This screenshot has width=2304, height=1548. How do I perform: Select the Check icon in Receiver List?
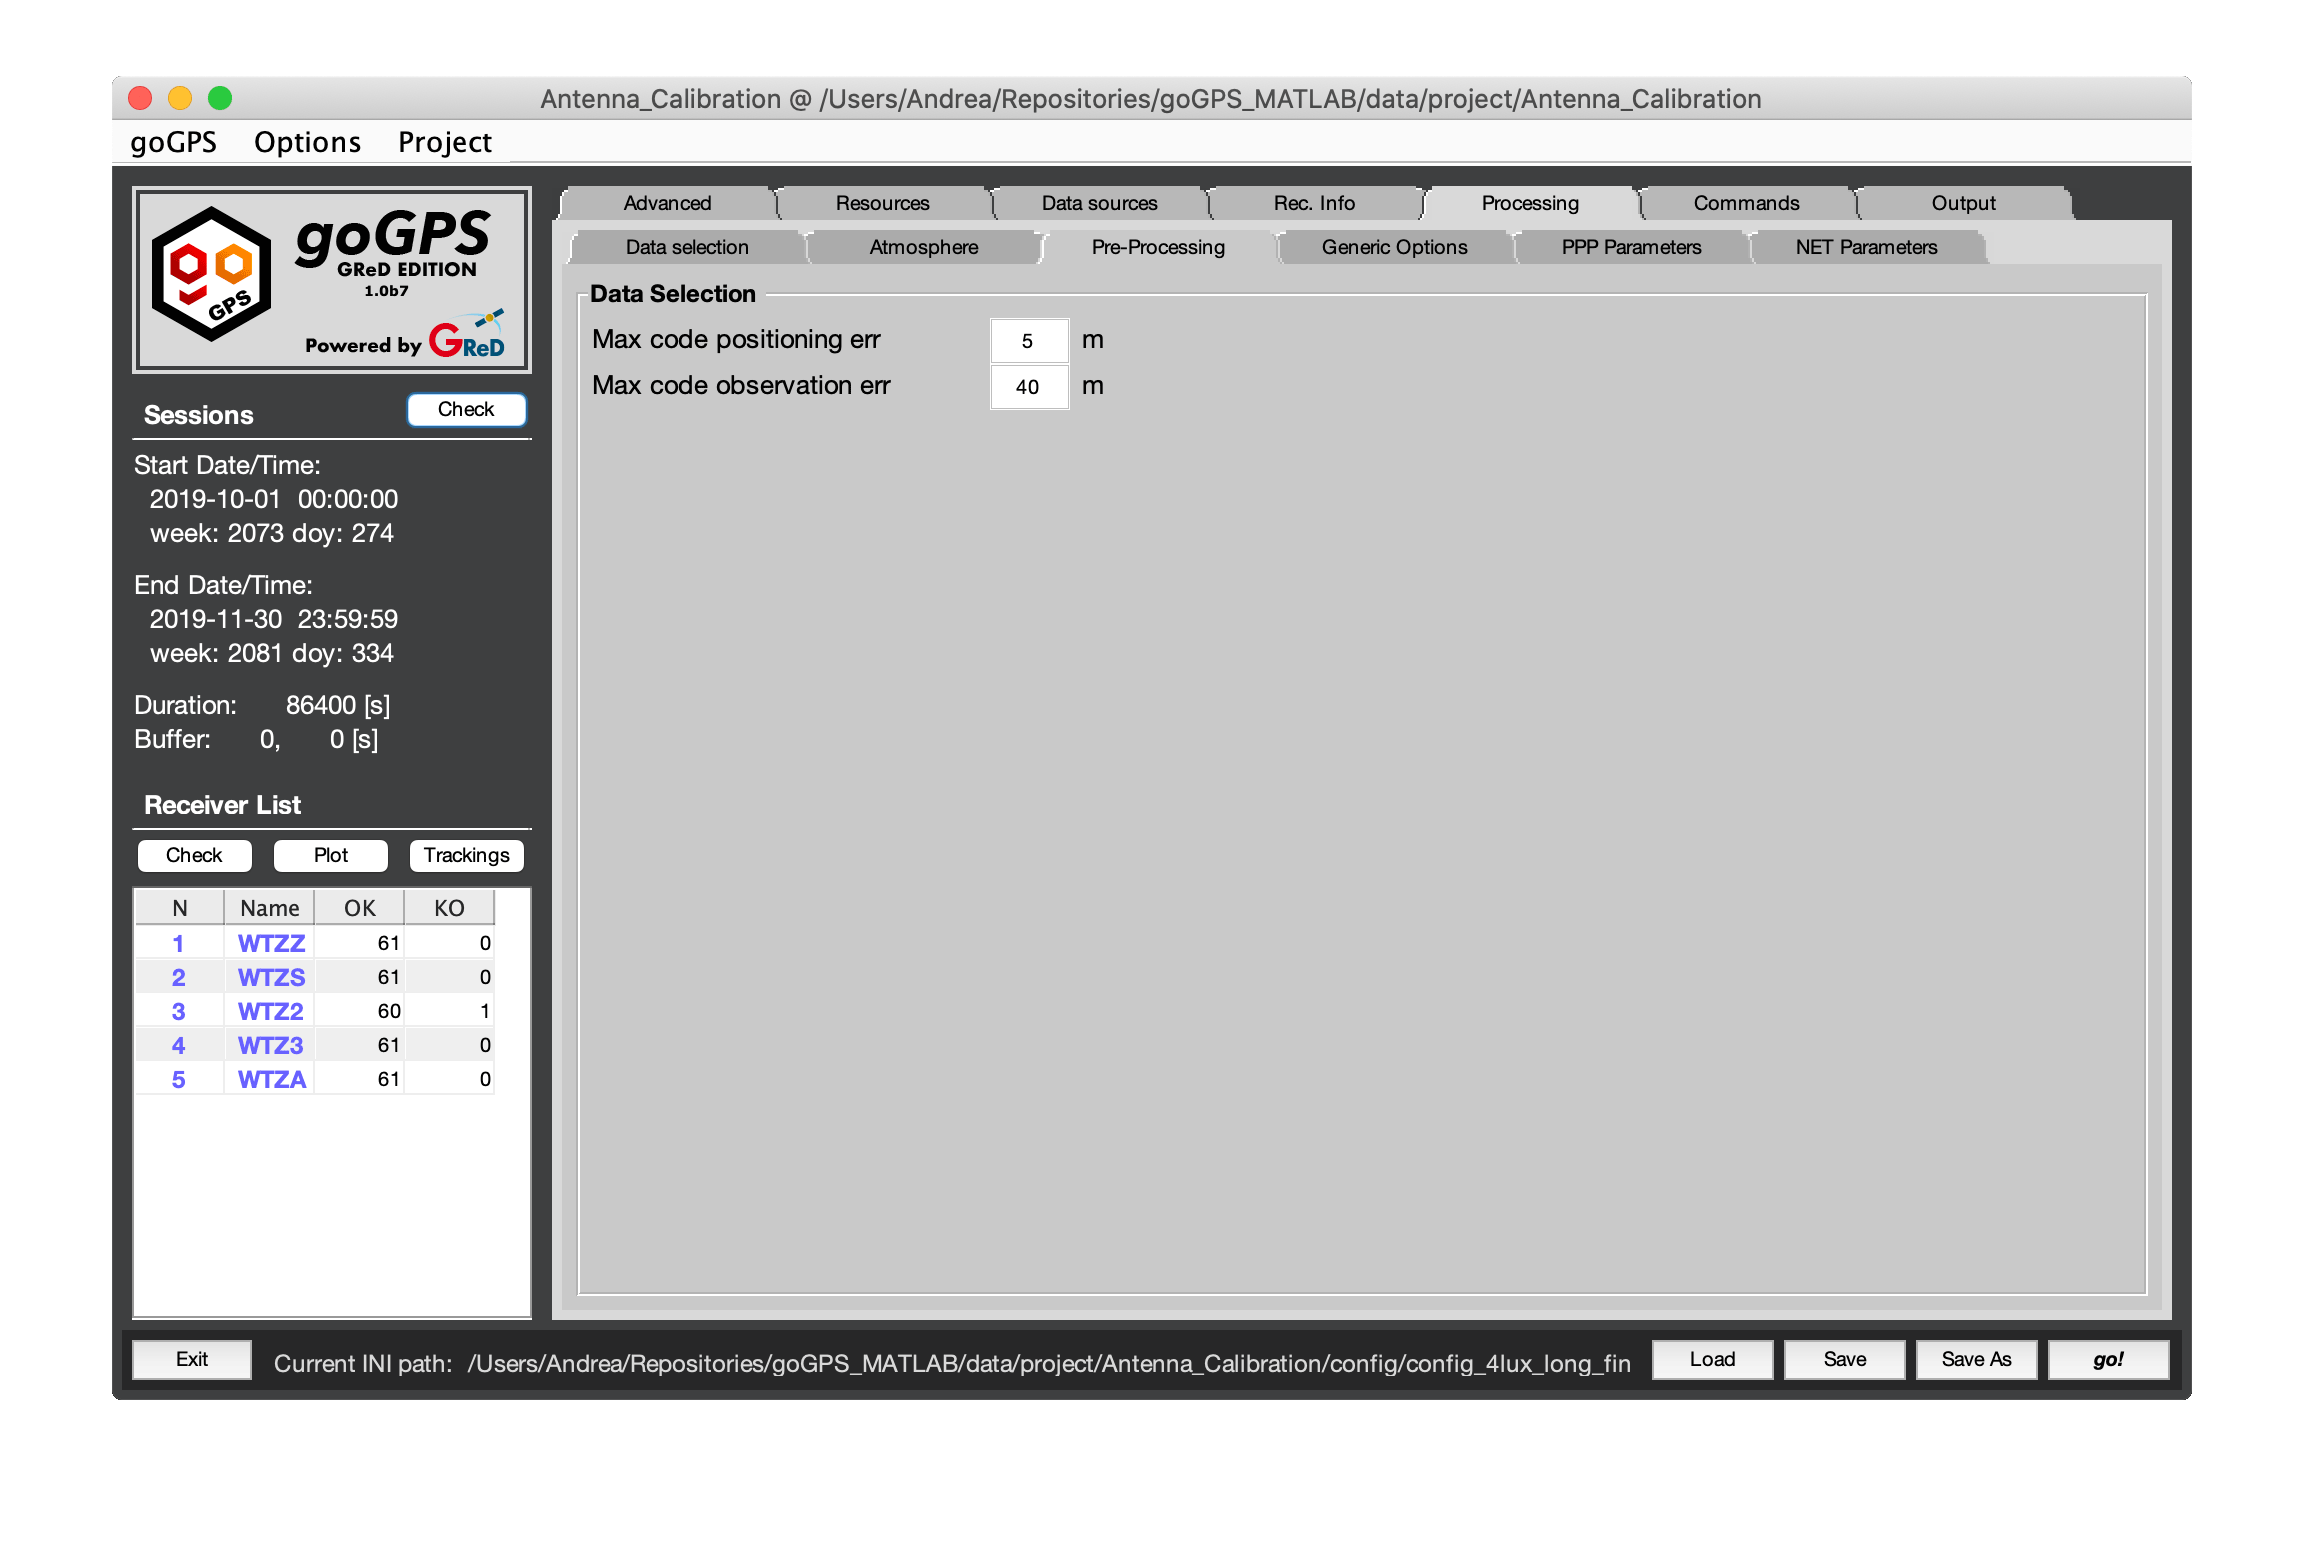[x=193, y=853]
